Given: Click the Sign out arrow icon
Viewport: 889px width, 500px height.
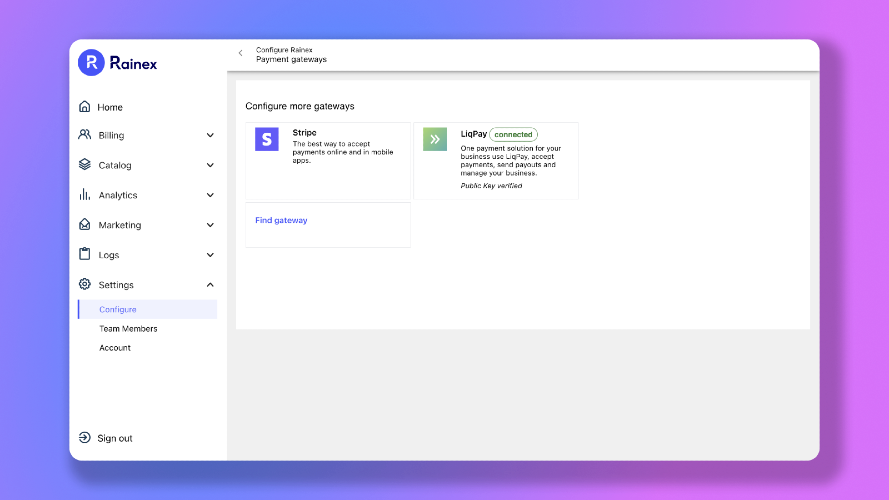Looking at the screenshot, I should 84,438.
